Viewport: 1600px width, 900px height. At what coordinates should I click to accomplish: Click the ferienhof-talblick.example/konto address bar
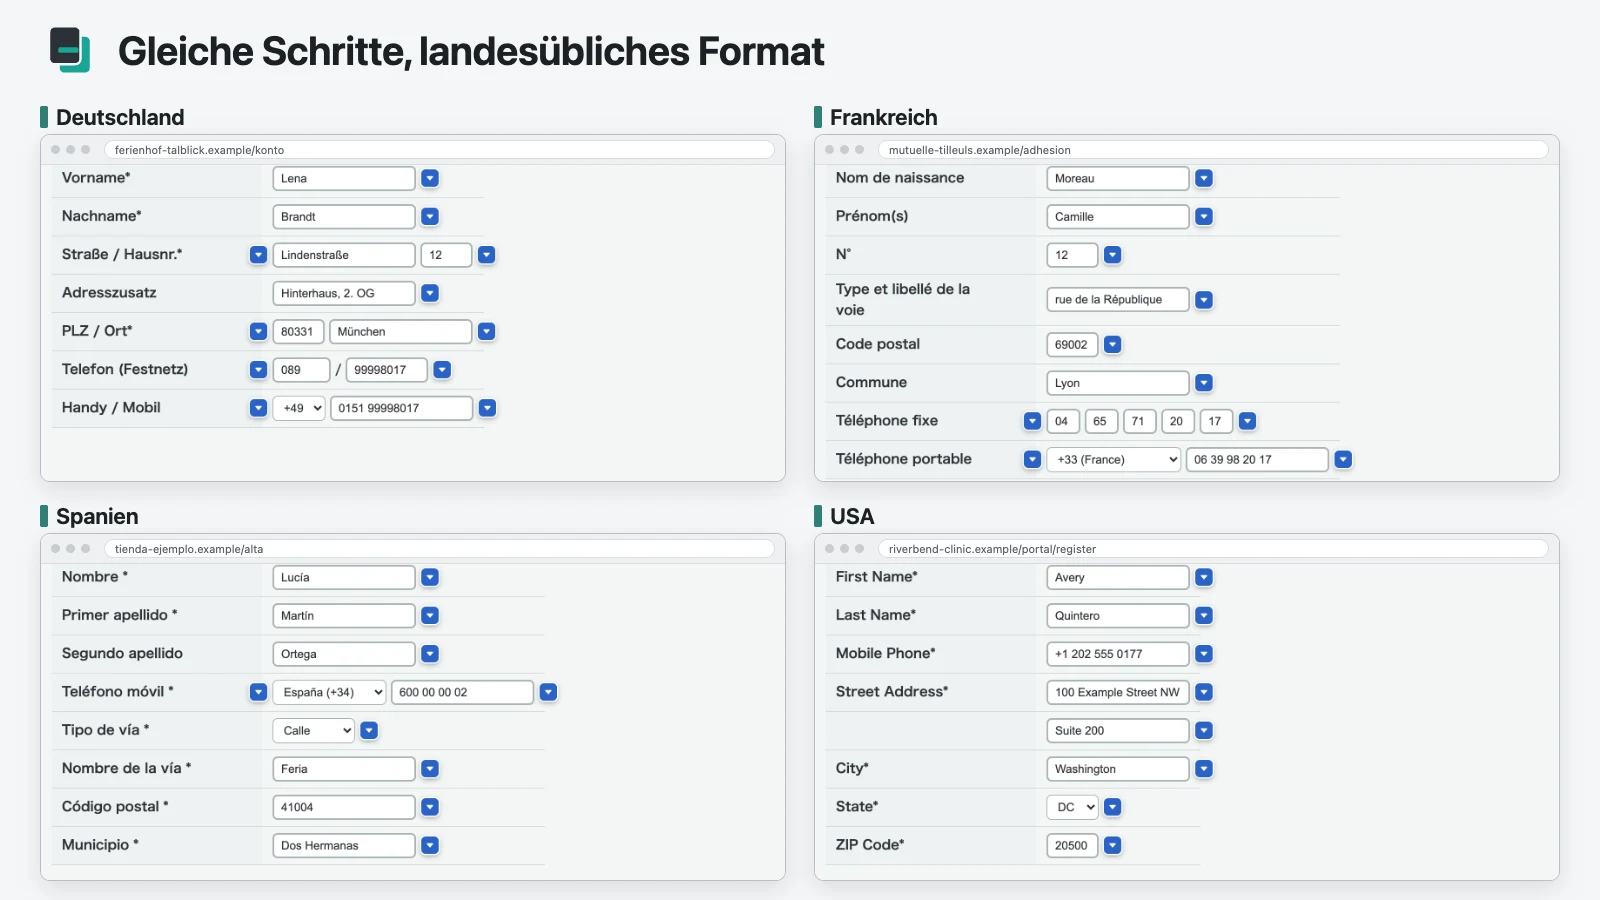(x=439, y=150)
